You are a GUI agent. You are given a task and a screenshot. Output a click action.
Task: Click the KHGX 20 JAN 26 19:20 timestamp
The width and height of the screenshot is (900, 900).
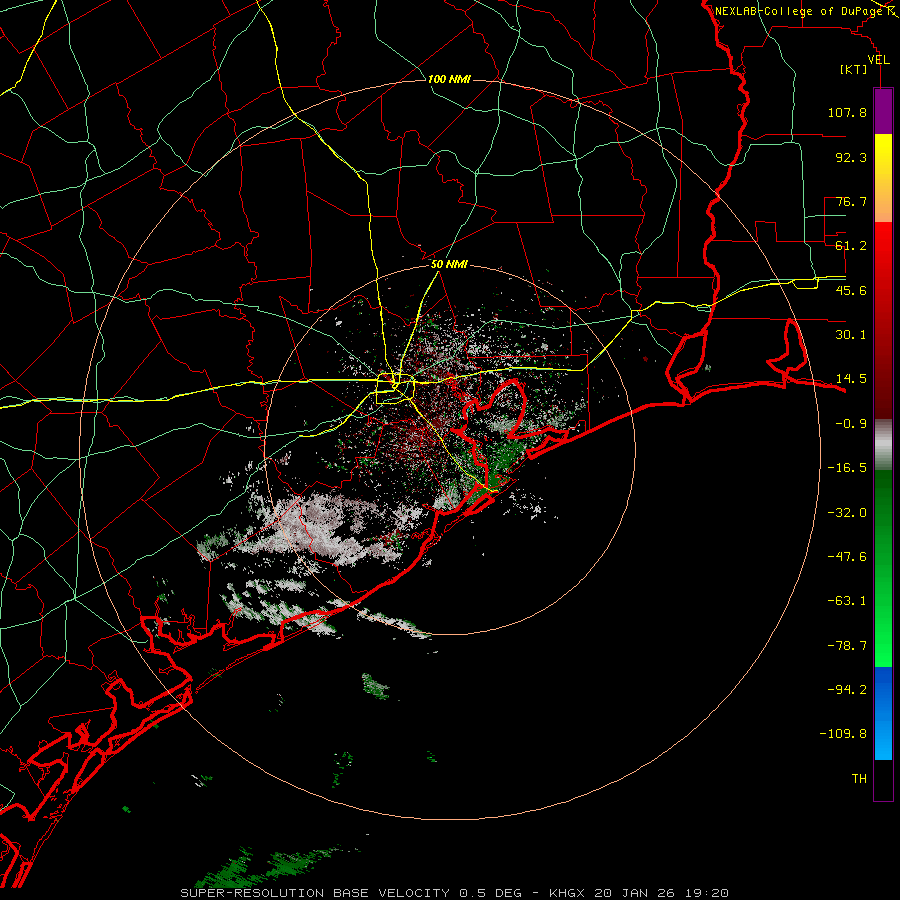click(639, 893)
